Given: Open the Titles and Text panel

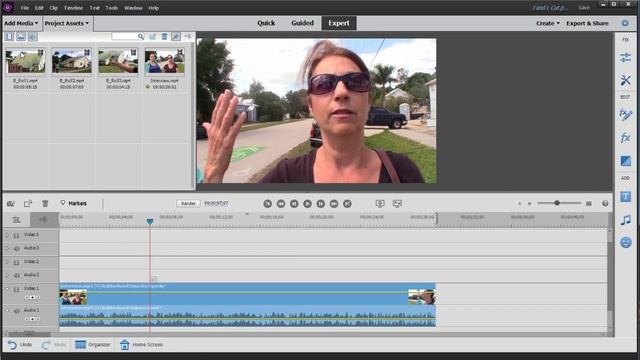Looking at the screenshot, I should [625, 197].
